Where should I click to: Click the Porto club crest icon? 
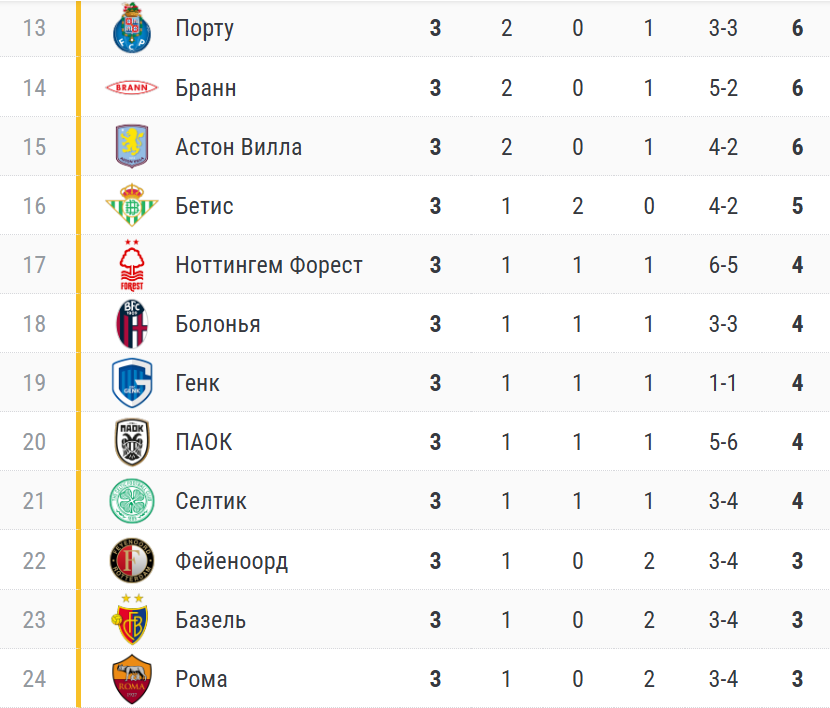coord(132,28)
